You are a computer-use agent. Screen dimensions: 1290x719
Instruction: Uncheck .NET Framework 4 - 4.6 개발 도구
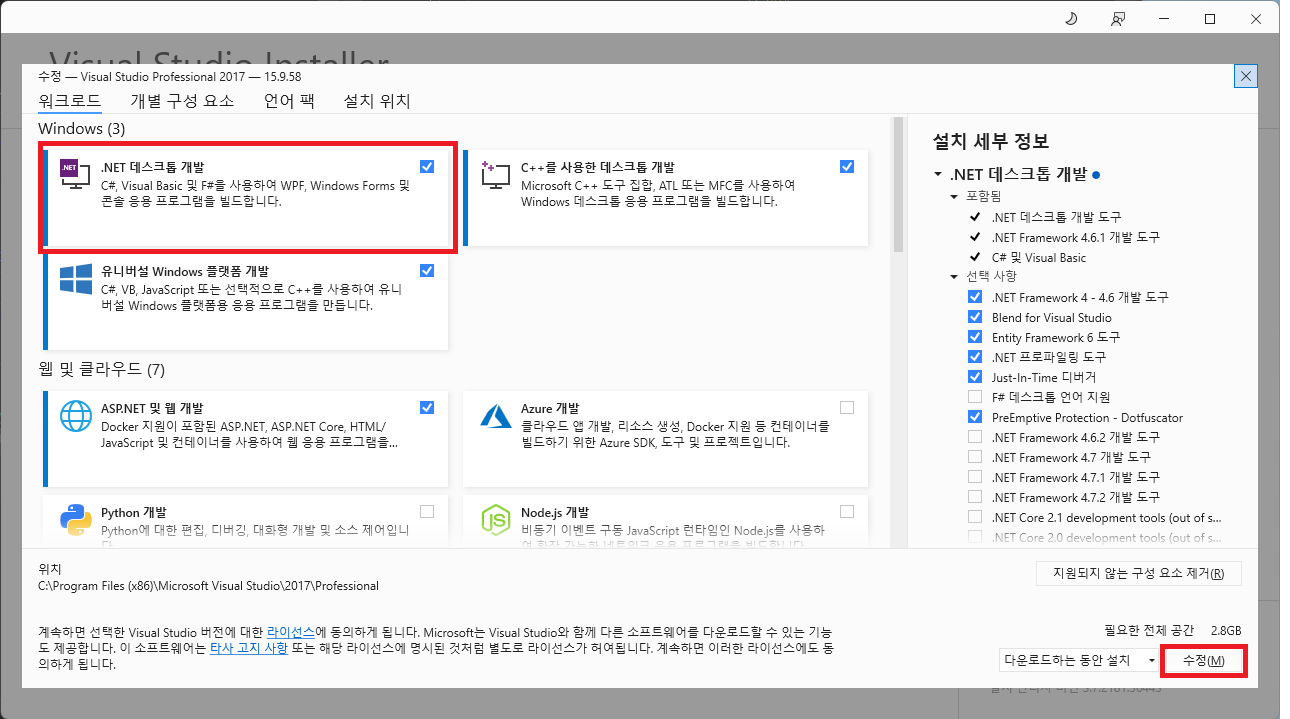pos(975,297)
